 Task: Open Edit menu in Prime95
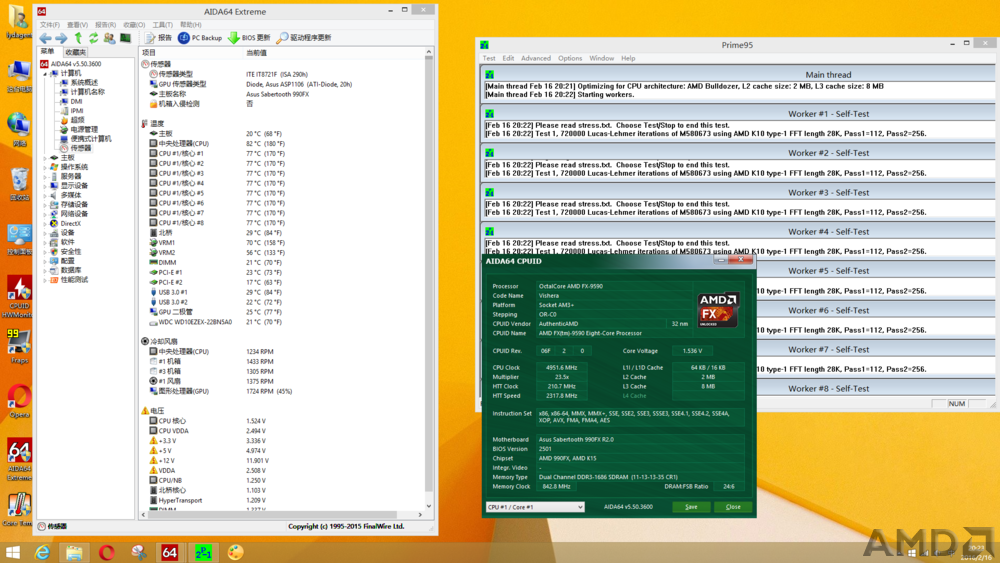point(508,58)
